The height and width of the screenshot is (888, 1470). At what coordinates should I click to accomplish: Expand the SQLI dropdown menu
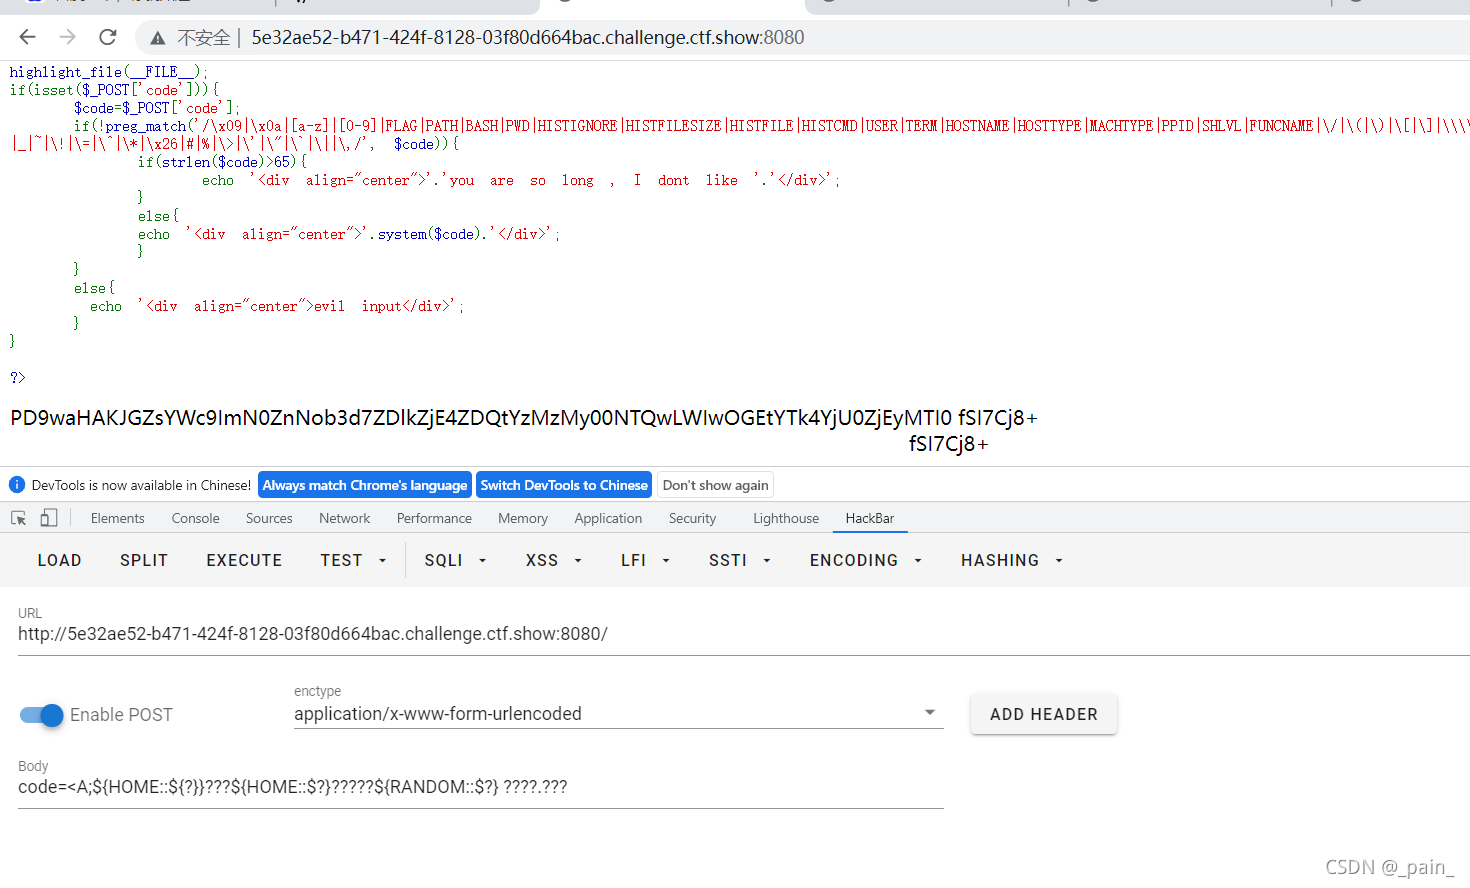[x=455, y=560]
